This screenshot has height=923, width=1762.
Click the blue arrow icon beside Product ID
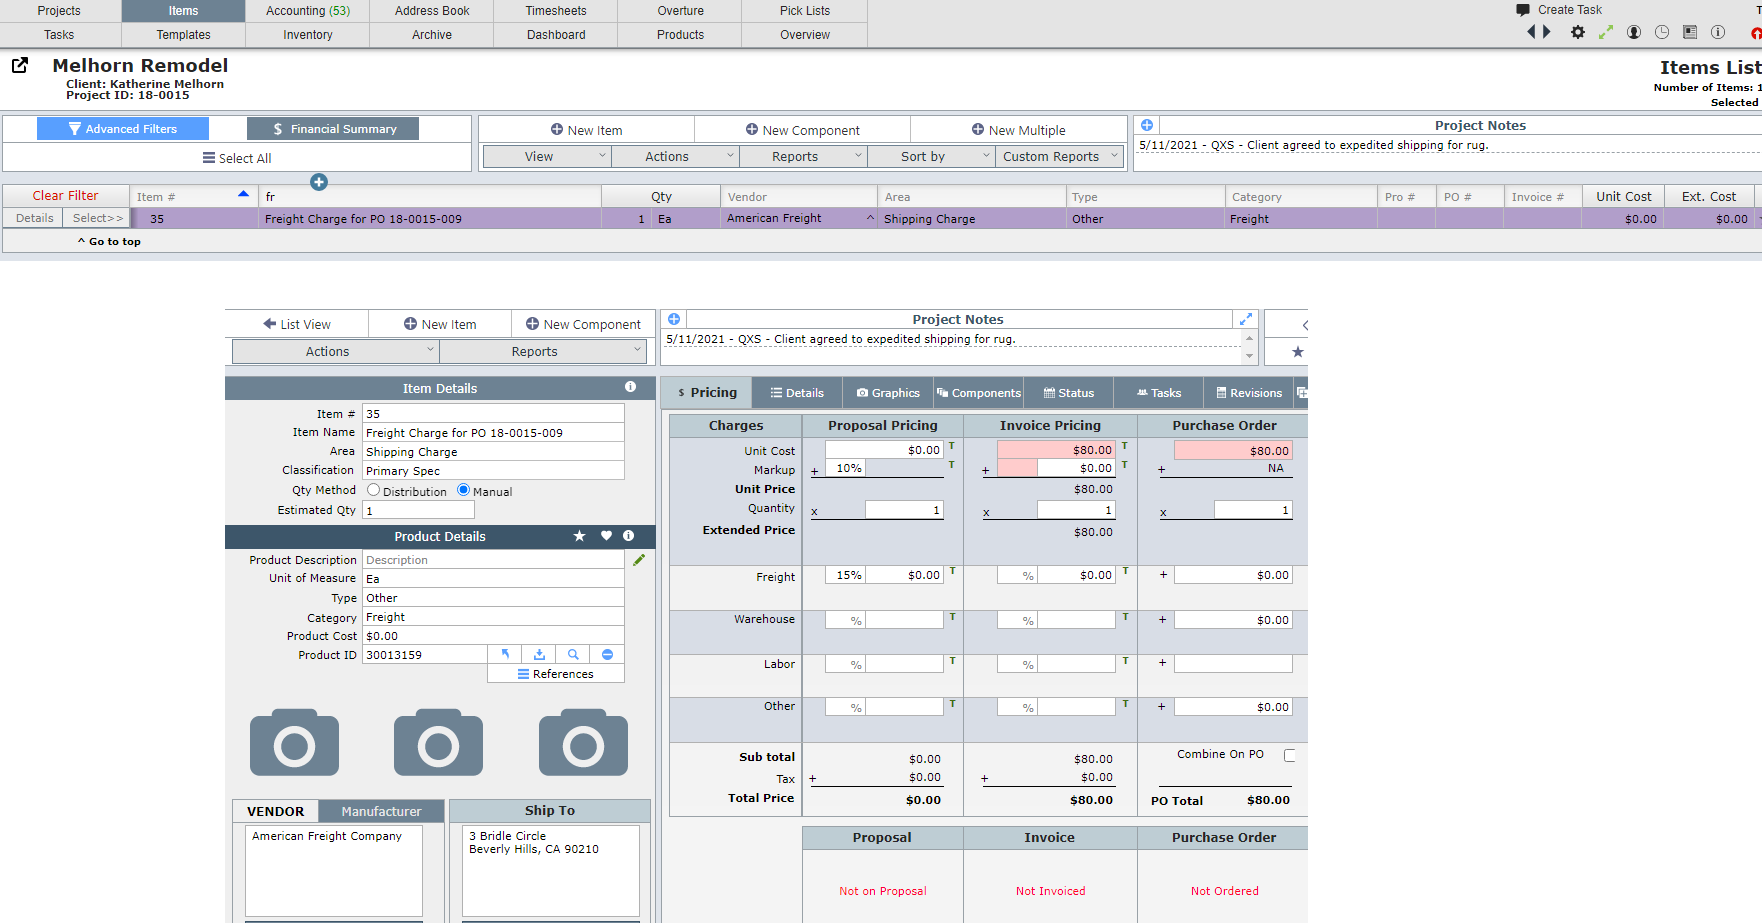tap(505, 654)
